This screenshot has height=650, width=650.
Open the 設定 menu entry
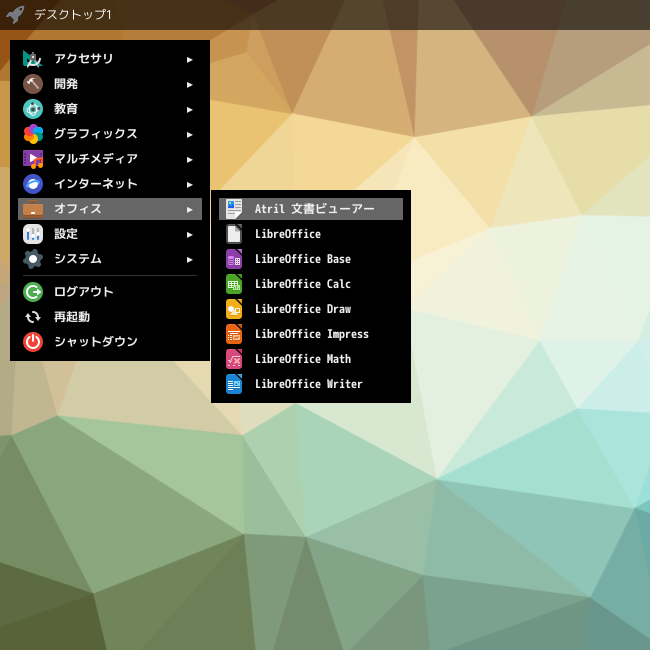(x=110, y=234)
